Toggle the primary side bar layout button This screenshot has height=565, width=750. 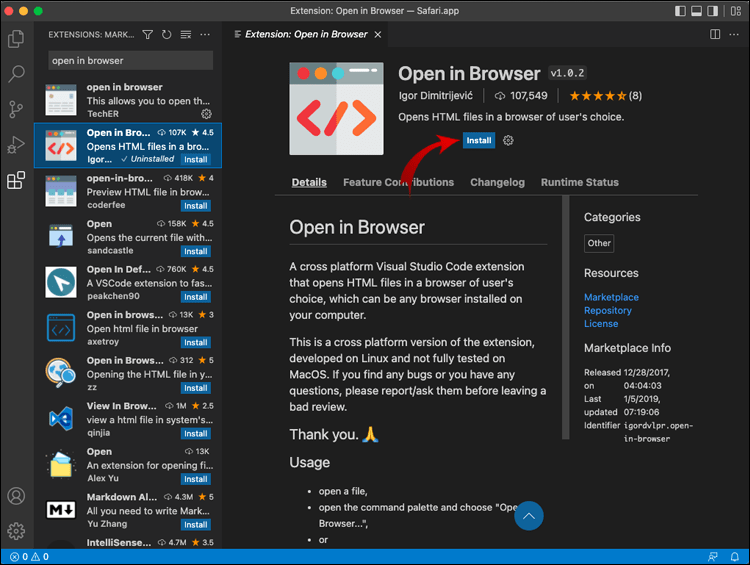[x=682, y=11]
